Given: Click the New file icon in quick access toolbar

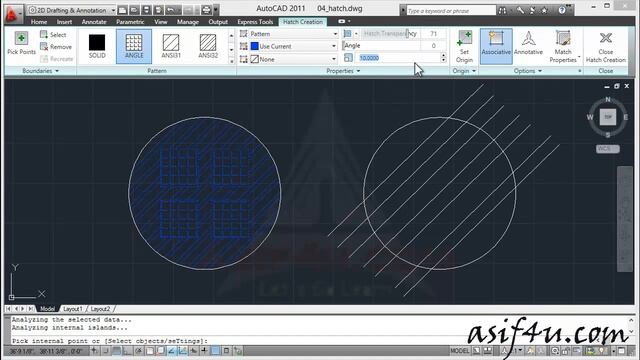Looking at the screenshot, I should coord(122,10).
